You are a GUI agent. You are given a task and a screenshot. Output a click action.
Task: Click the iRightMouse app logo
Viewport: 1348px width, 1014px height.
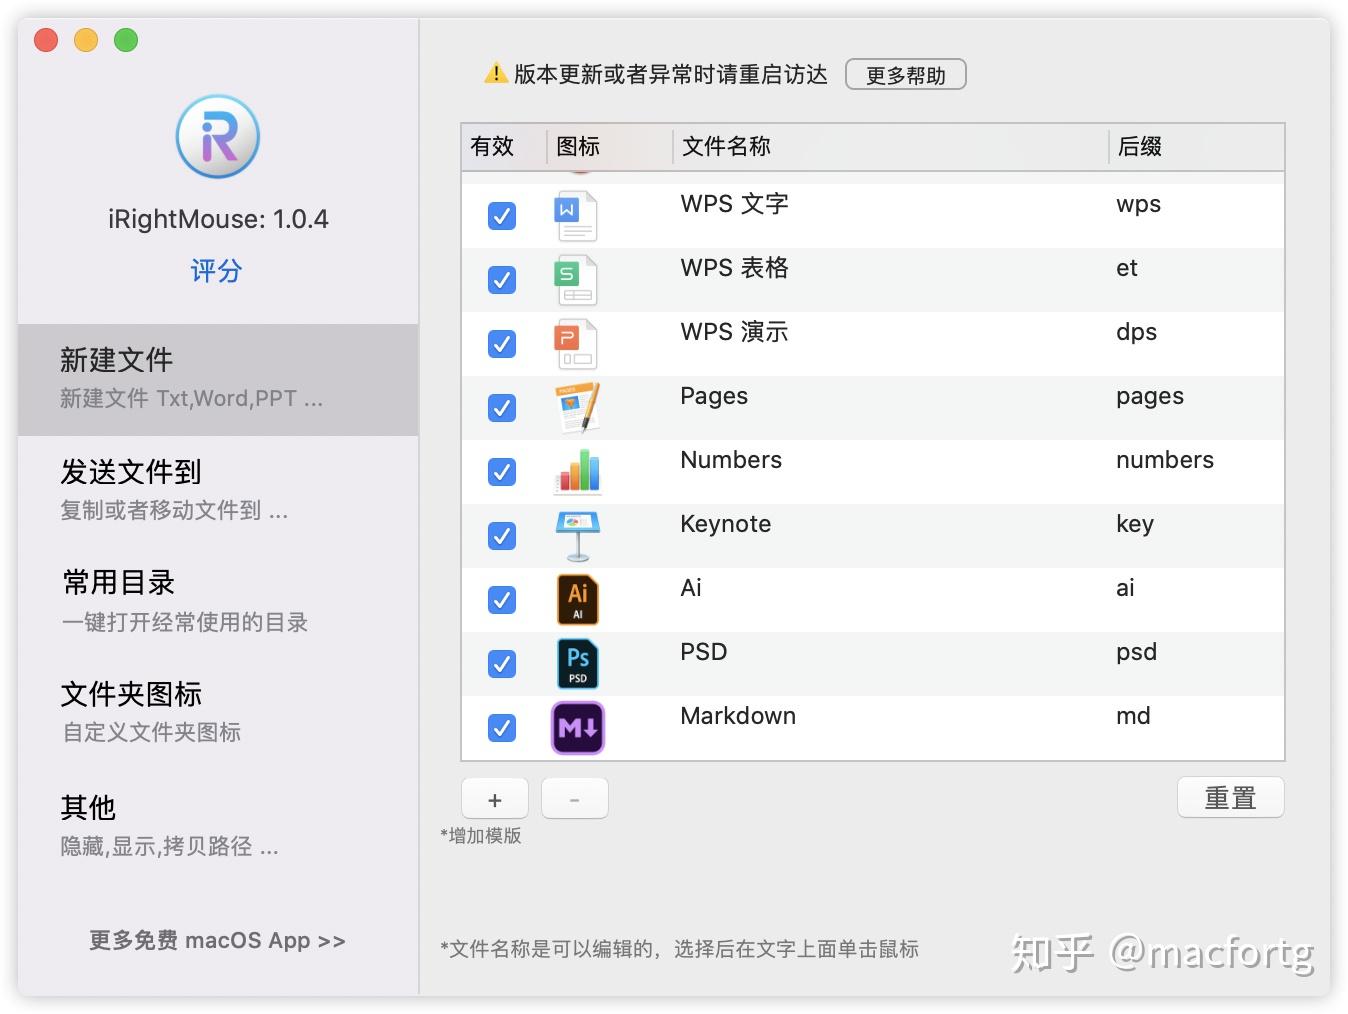217,137
